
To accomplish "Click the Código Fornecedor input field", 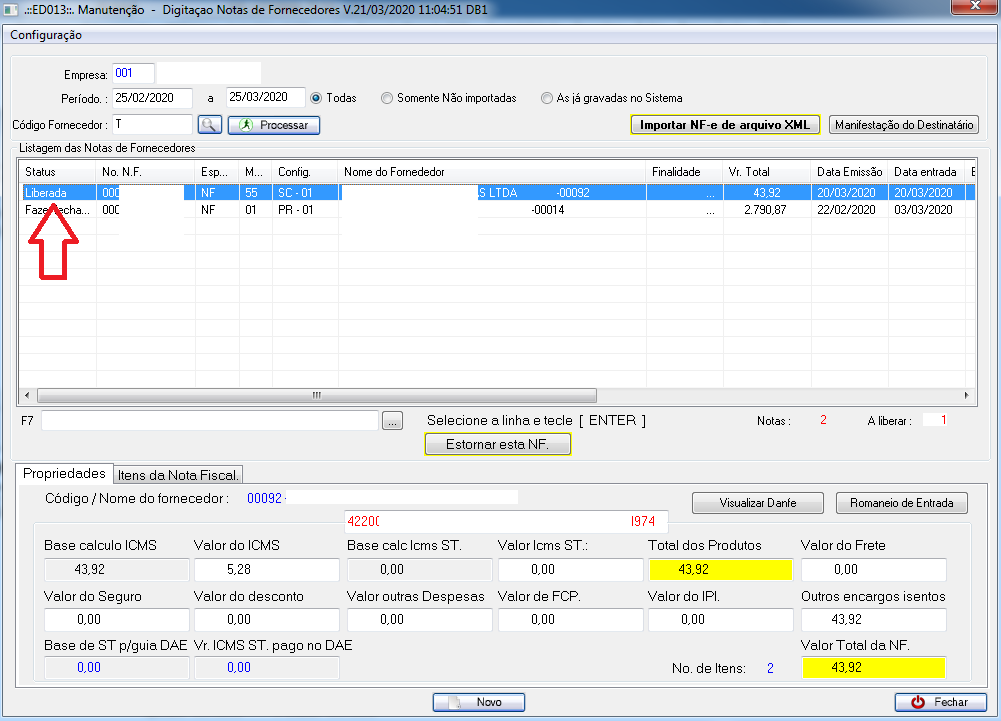I will [x=151, y=124].
